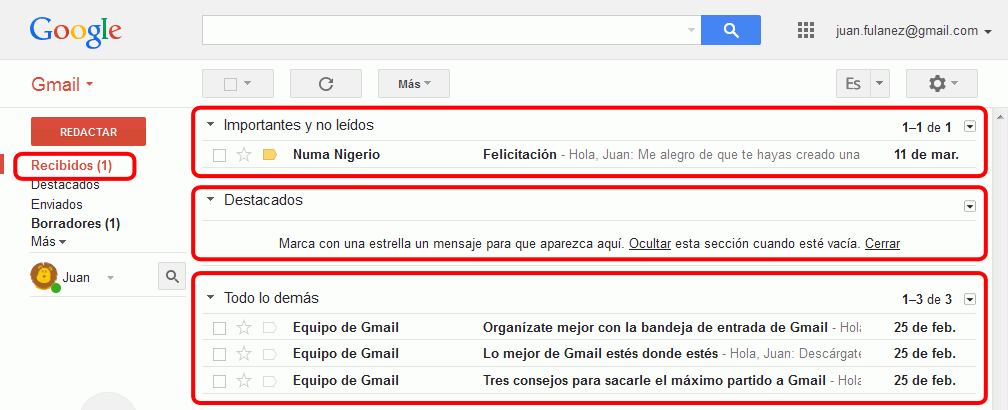Open the Enviados folder

click(57, 204)
